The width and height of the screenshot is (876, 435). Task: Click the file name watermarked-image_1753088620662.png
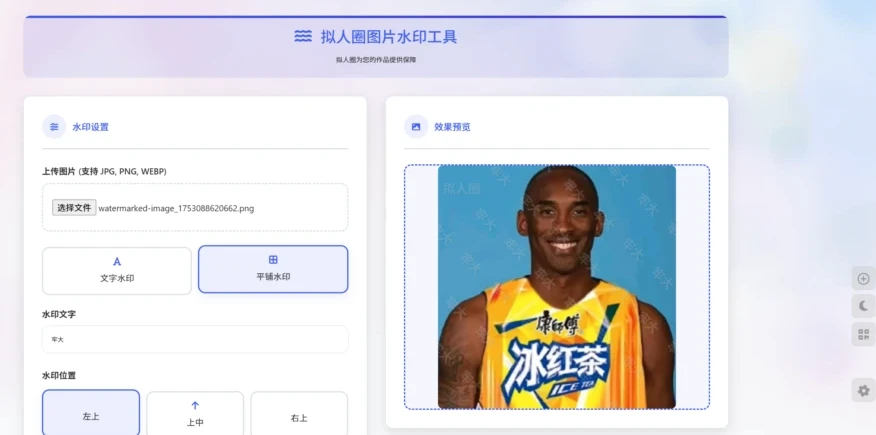176,208
